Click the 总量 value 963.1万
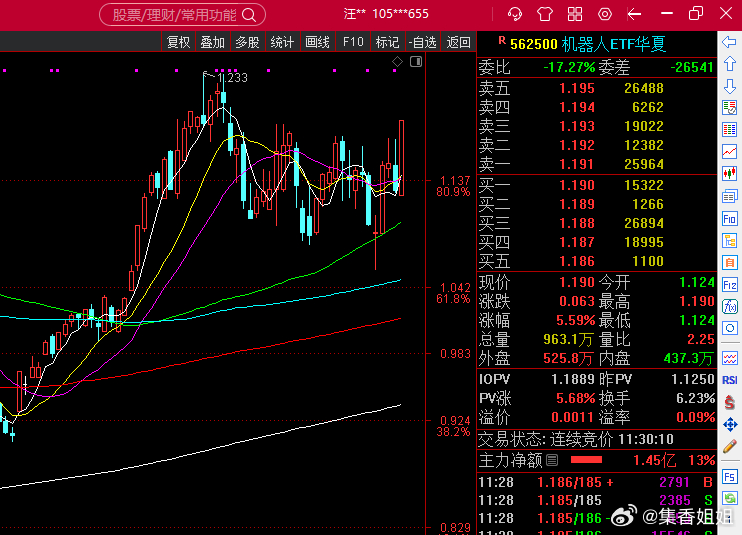The height and width of the screenshot is (535, 742). [568, 339]
